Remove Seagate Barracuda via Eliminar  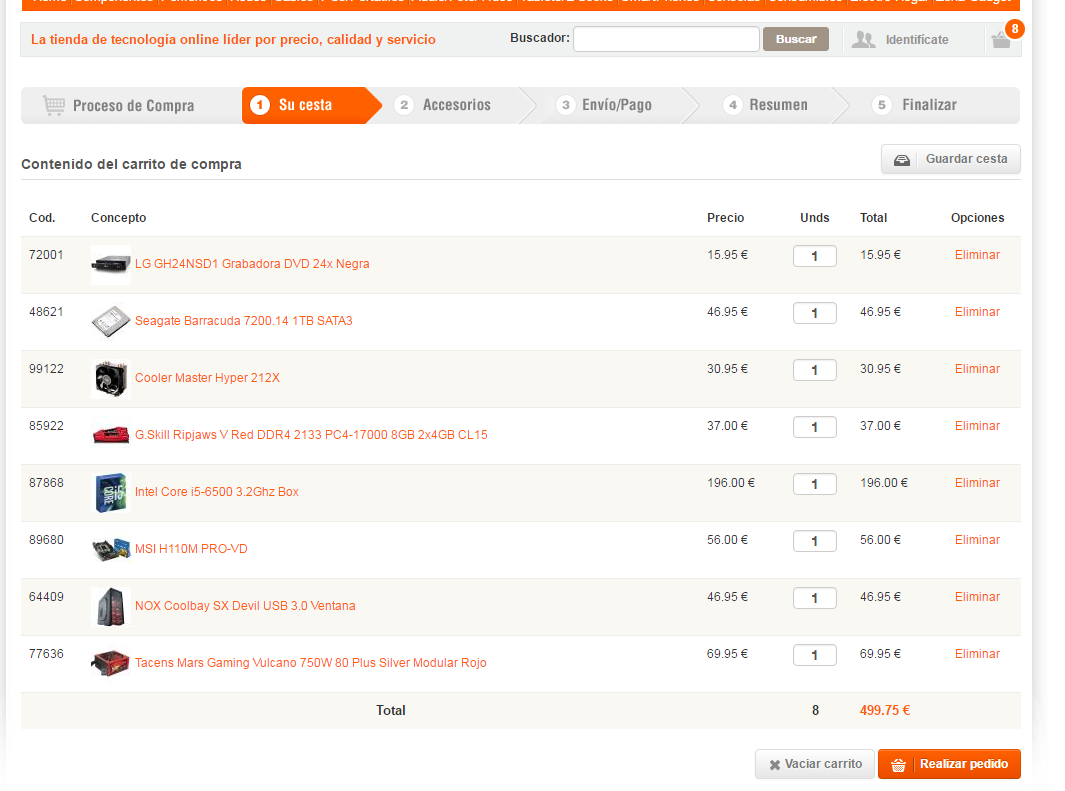coord(977,312)
